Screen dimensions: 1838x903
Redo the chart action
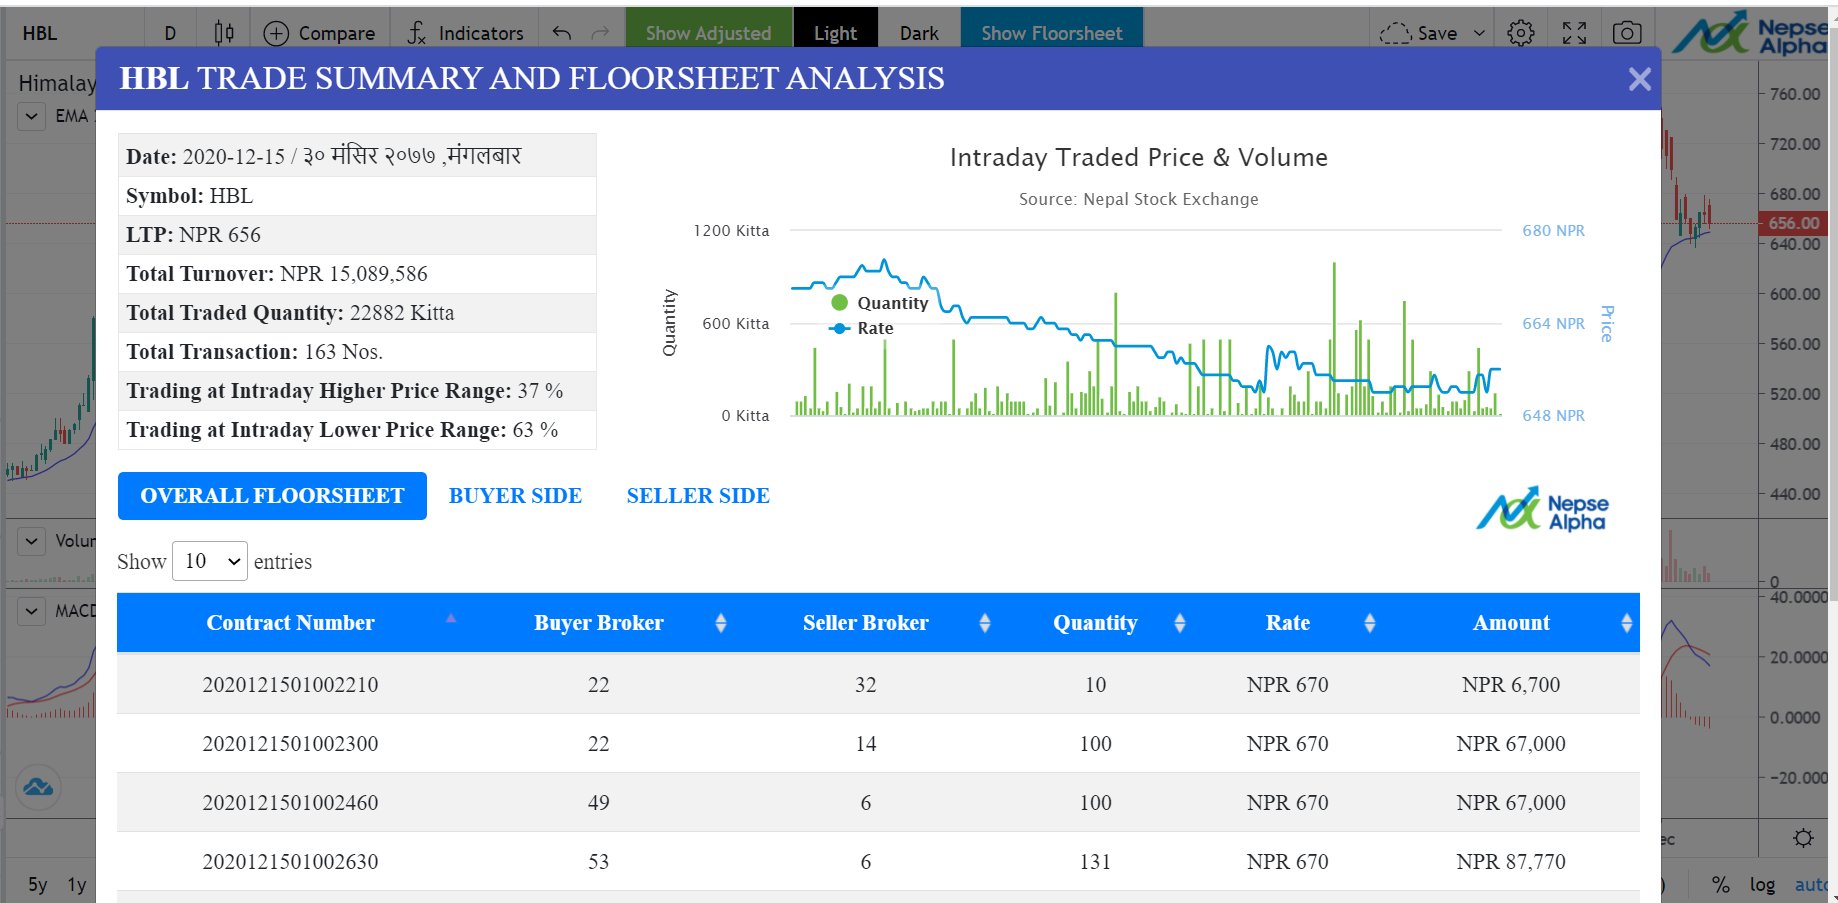tap(600, 33)
